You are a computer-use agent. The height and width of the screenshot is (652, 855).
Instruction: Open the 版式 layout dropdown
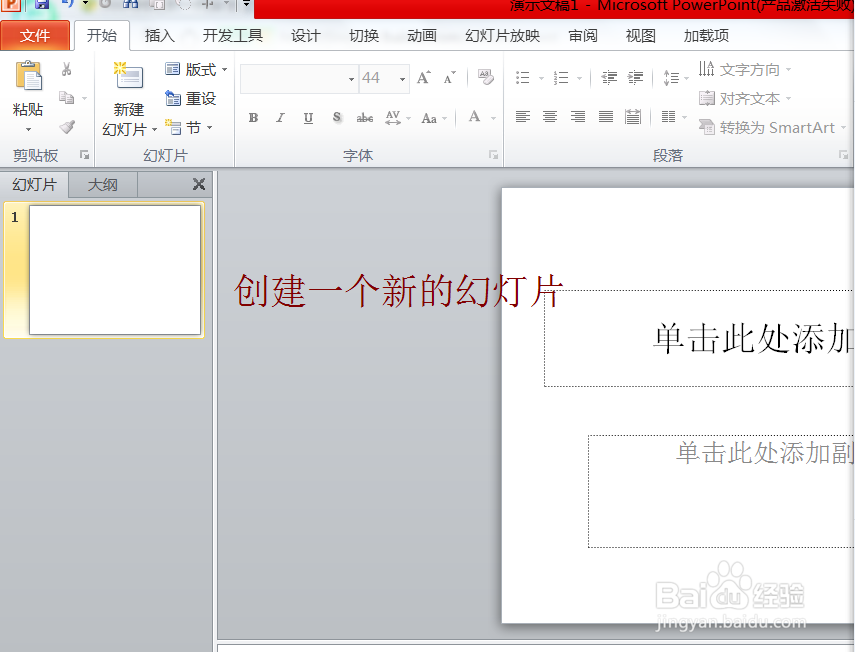(x=196, y=69)
